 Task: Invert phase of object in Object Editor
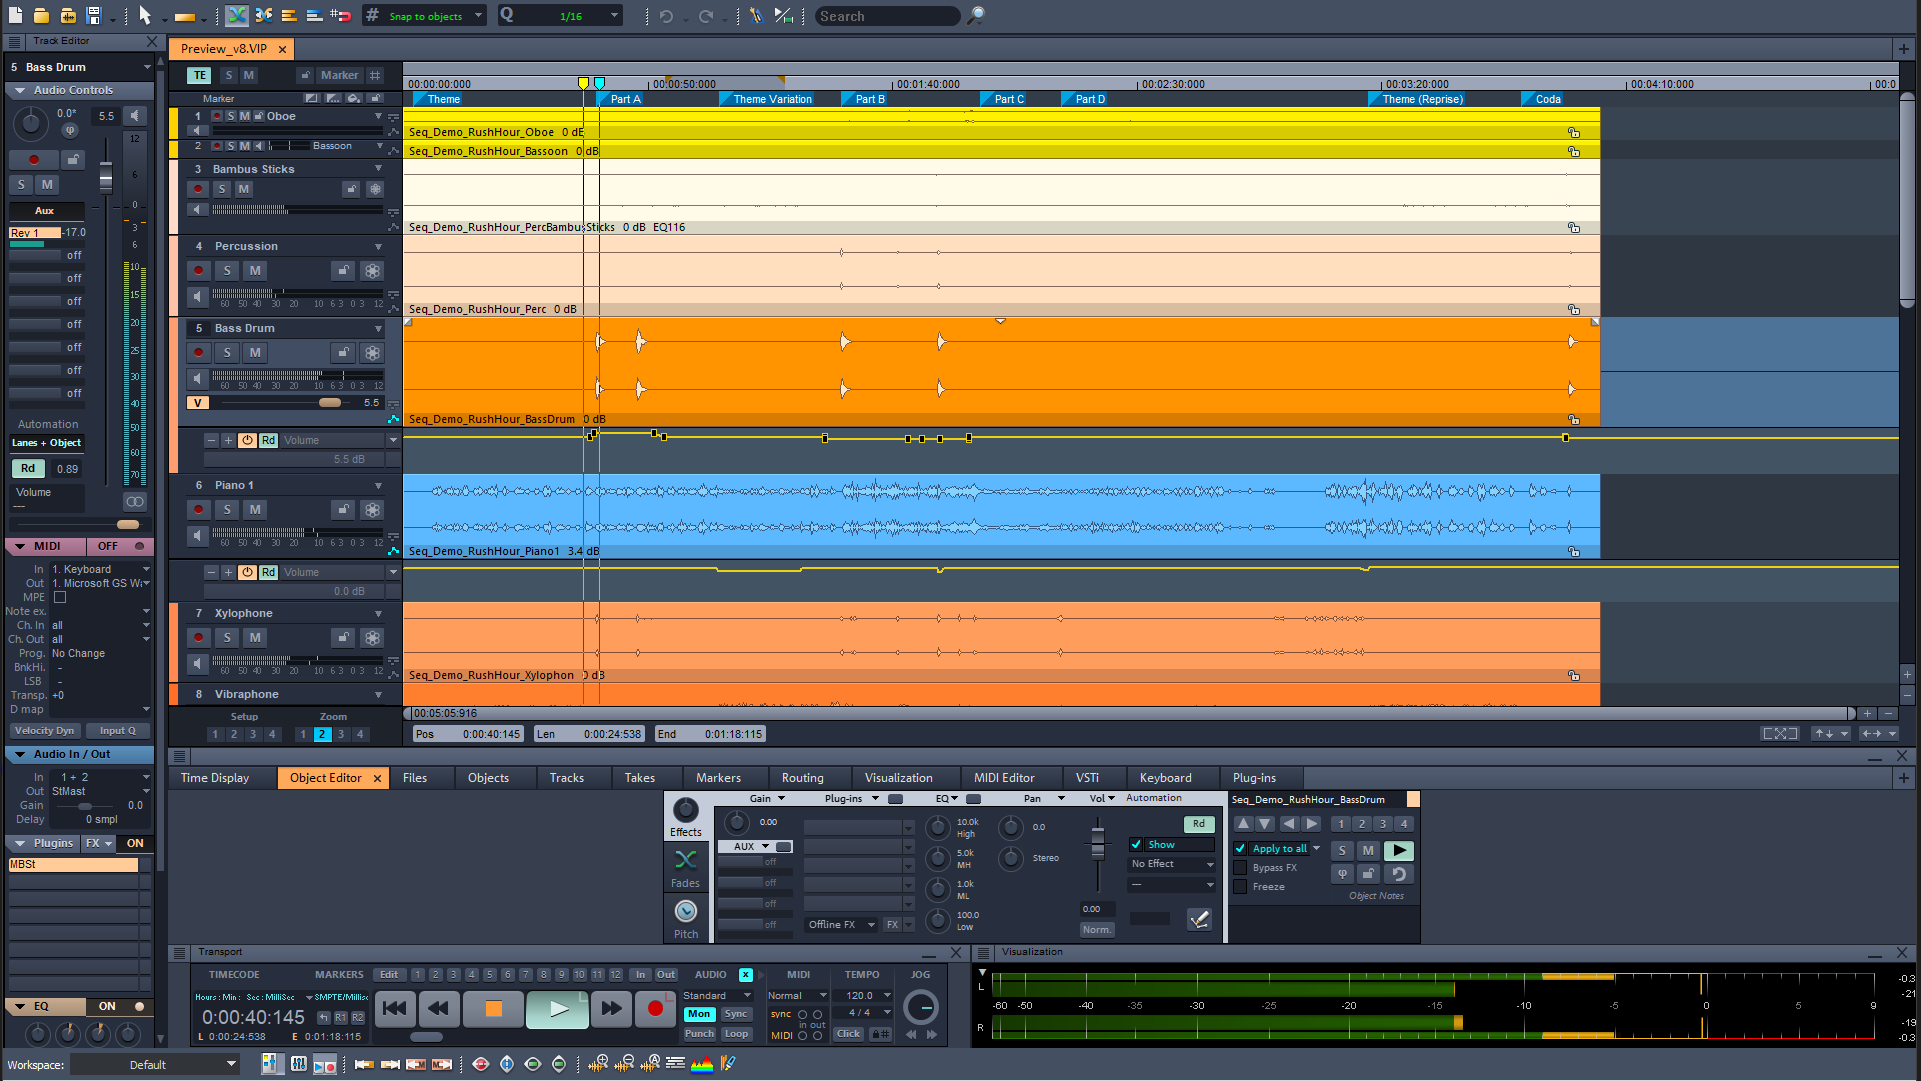tap(1342, 873)
